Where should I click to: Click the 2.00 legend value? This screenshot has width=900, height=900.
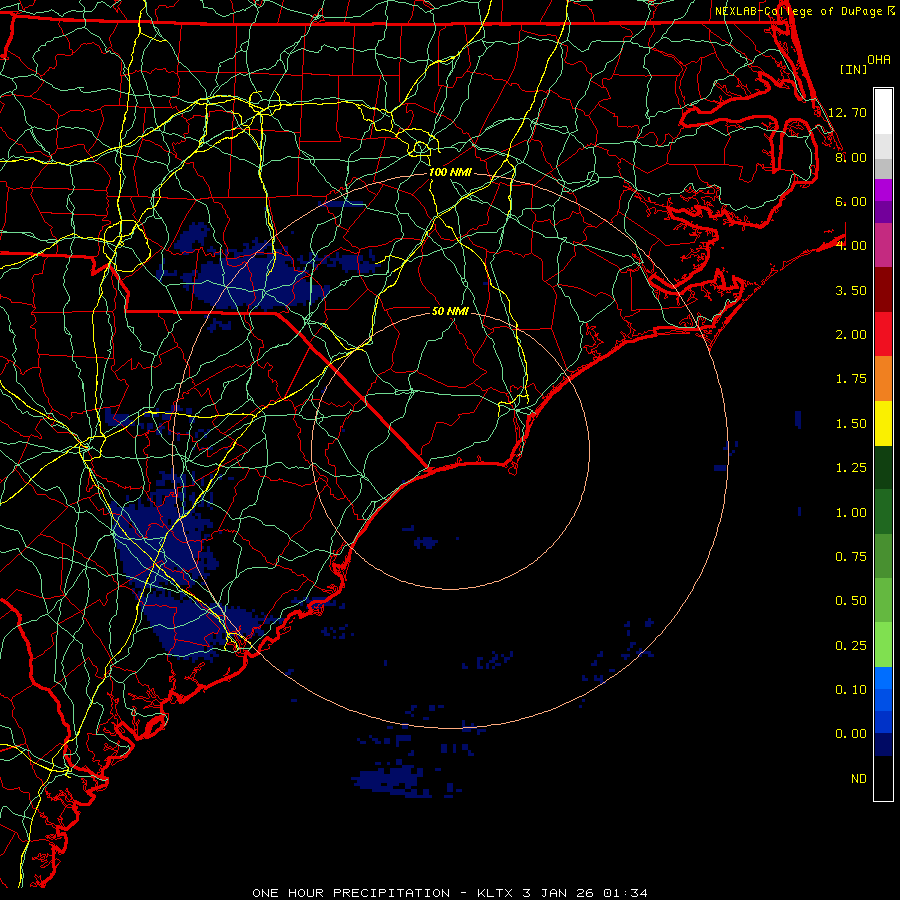pyautogui.click(x=851, y=335)
